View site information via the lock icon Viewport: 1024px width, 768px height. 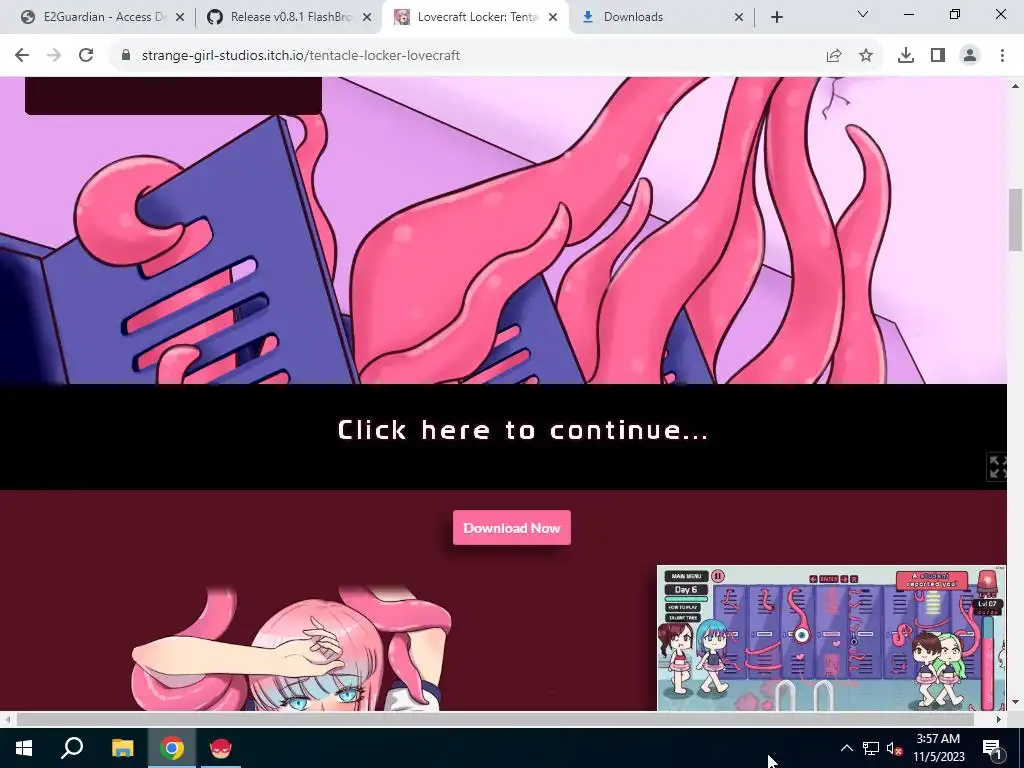tap(126, 56)
